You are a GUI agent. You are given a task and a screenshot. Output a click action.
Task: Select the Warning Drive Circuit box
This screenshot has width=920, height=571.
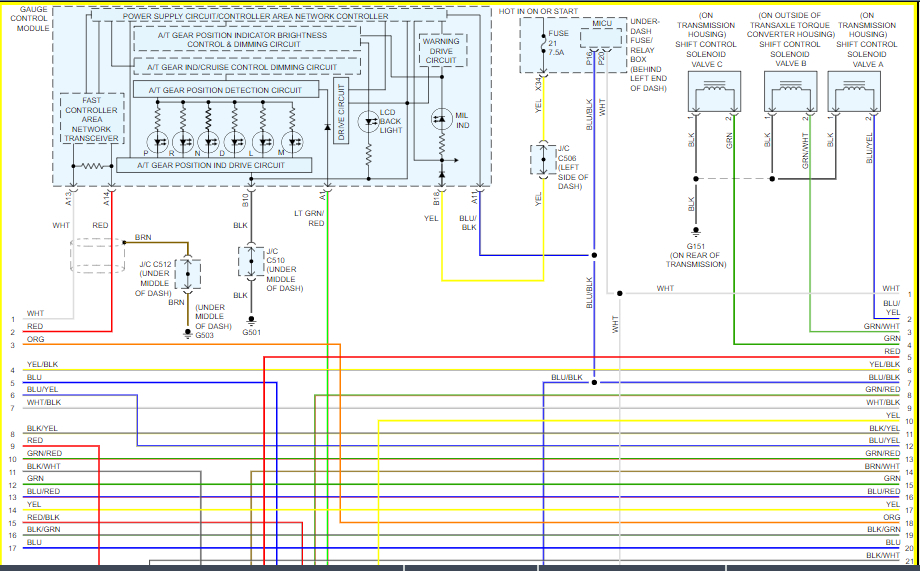[440, 50]
